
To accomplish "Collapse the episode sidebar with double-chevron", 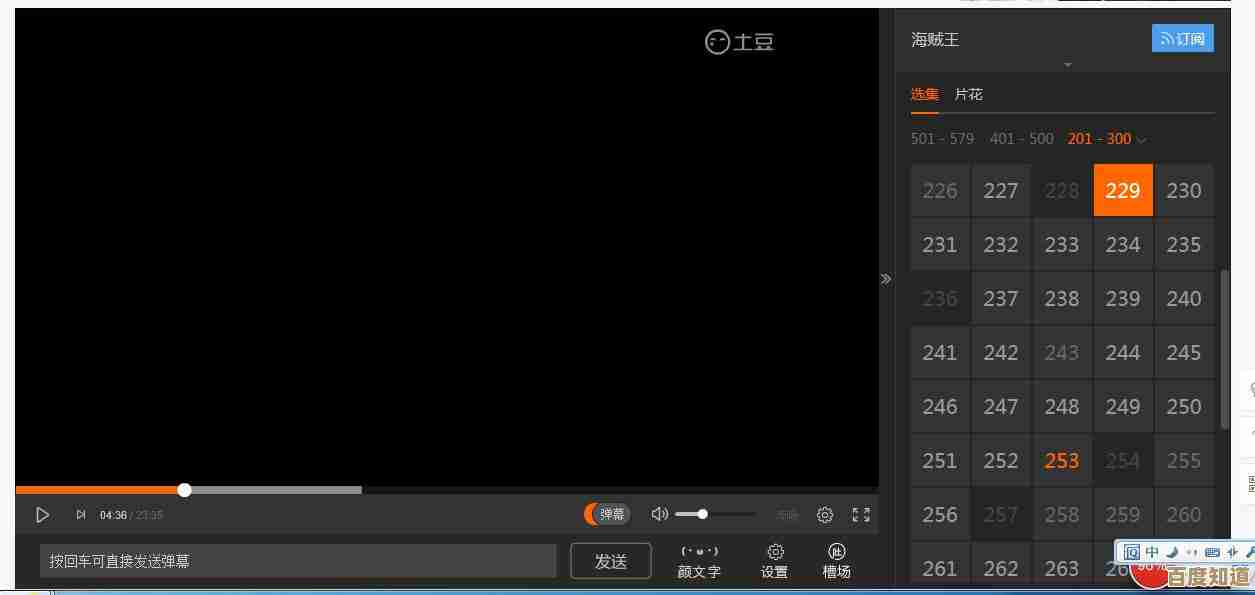I will point(886,279).
